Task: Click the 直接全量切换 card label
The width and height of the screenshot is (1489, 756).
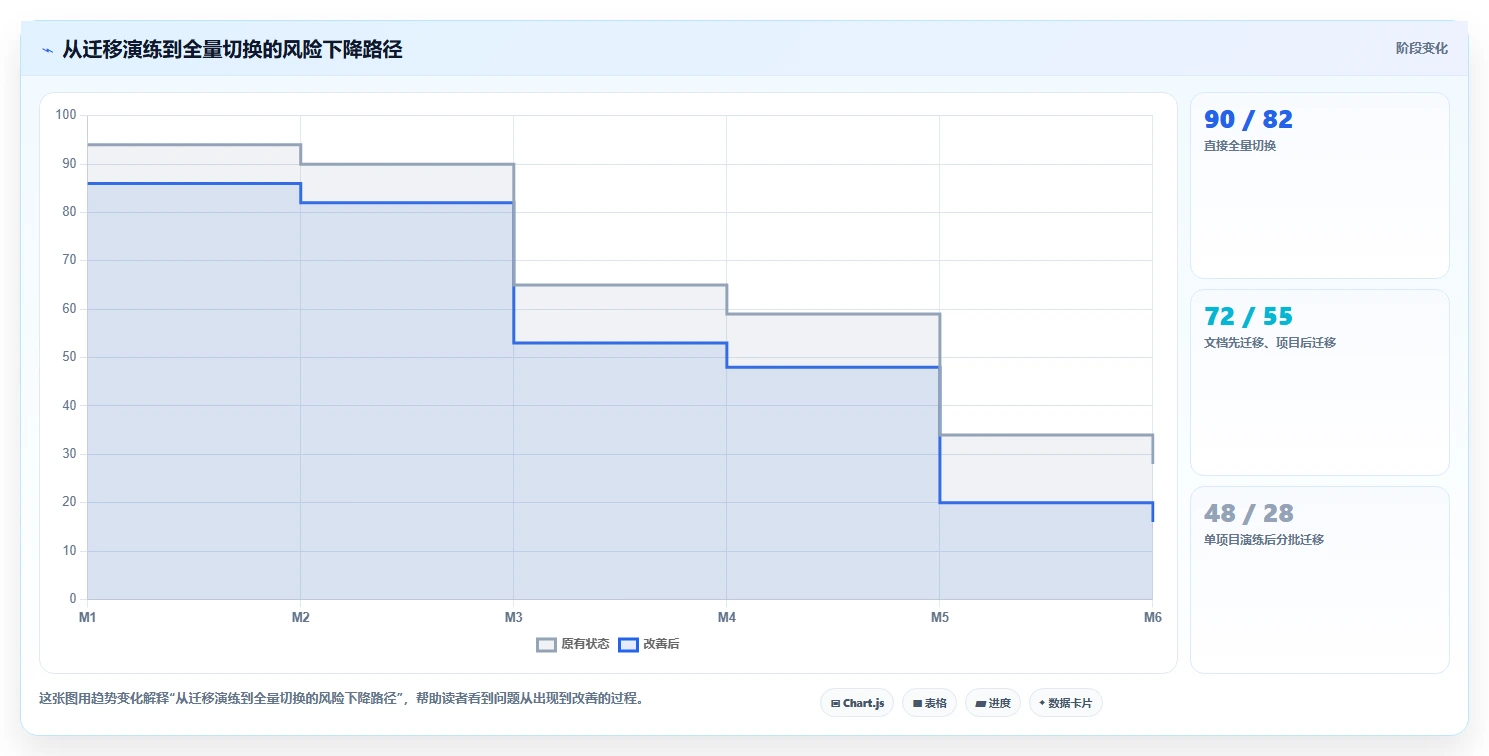Action: [x=1240, y=145]
